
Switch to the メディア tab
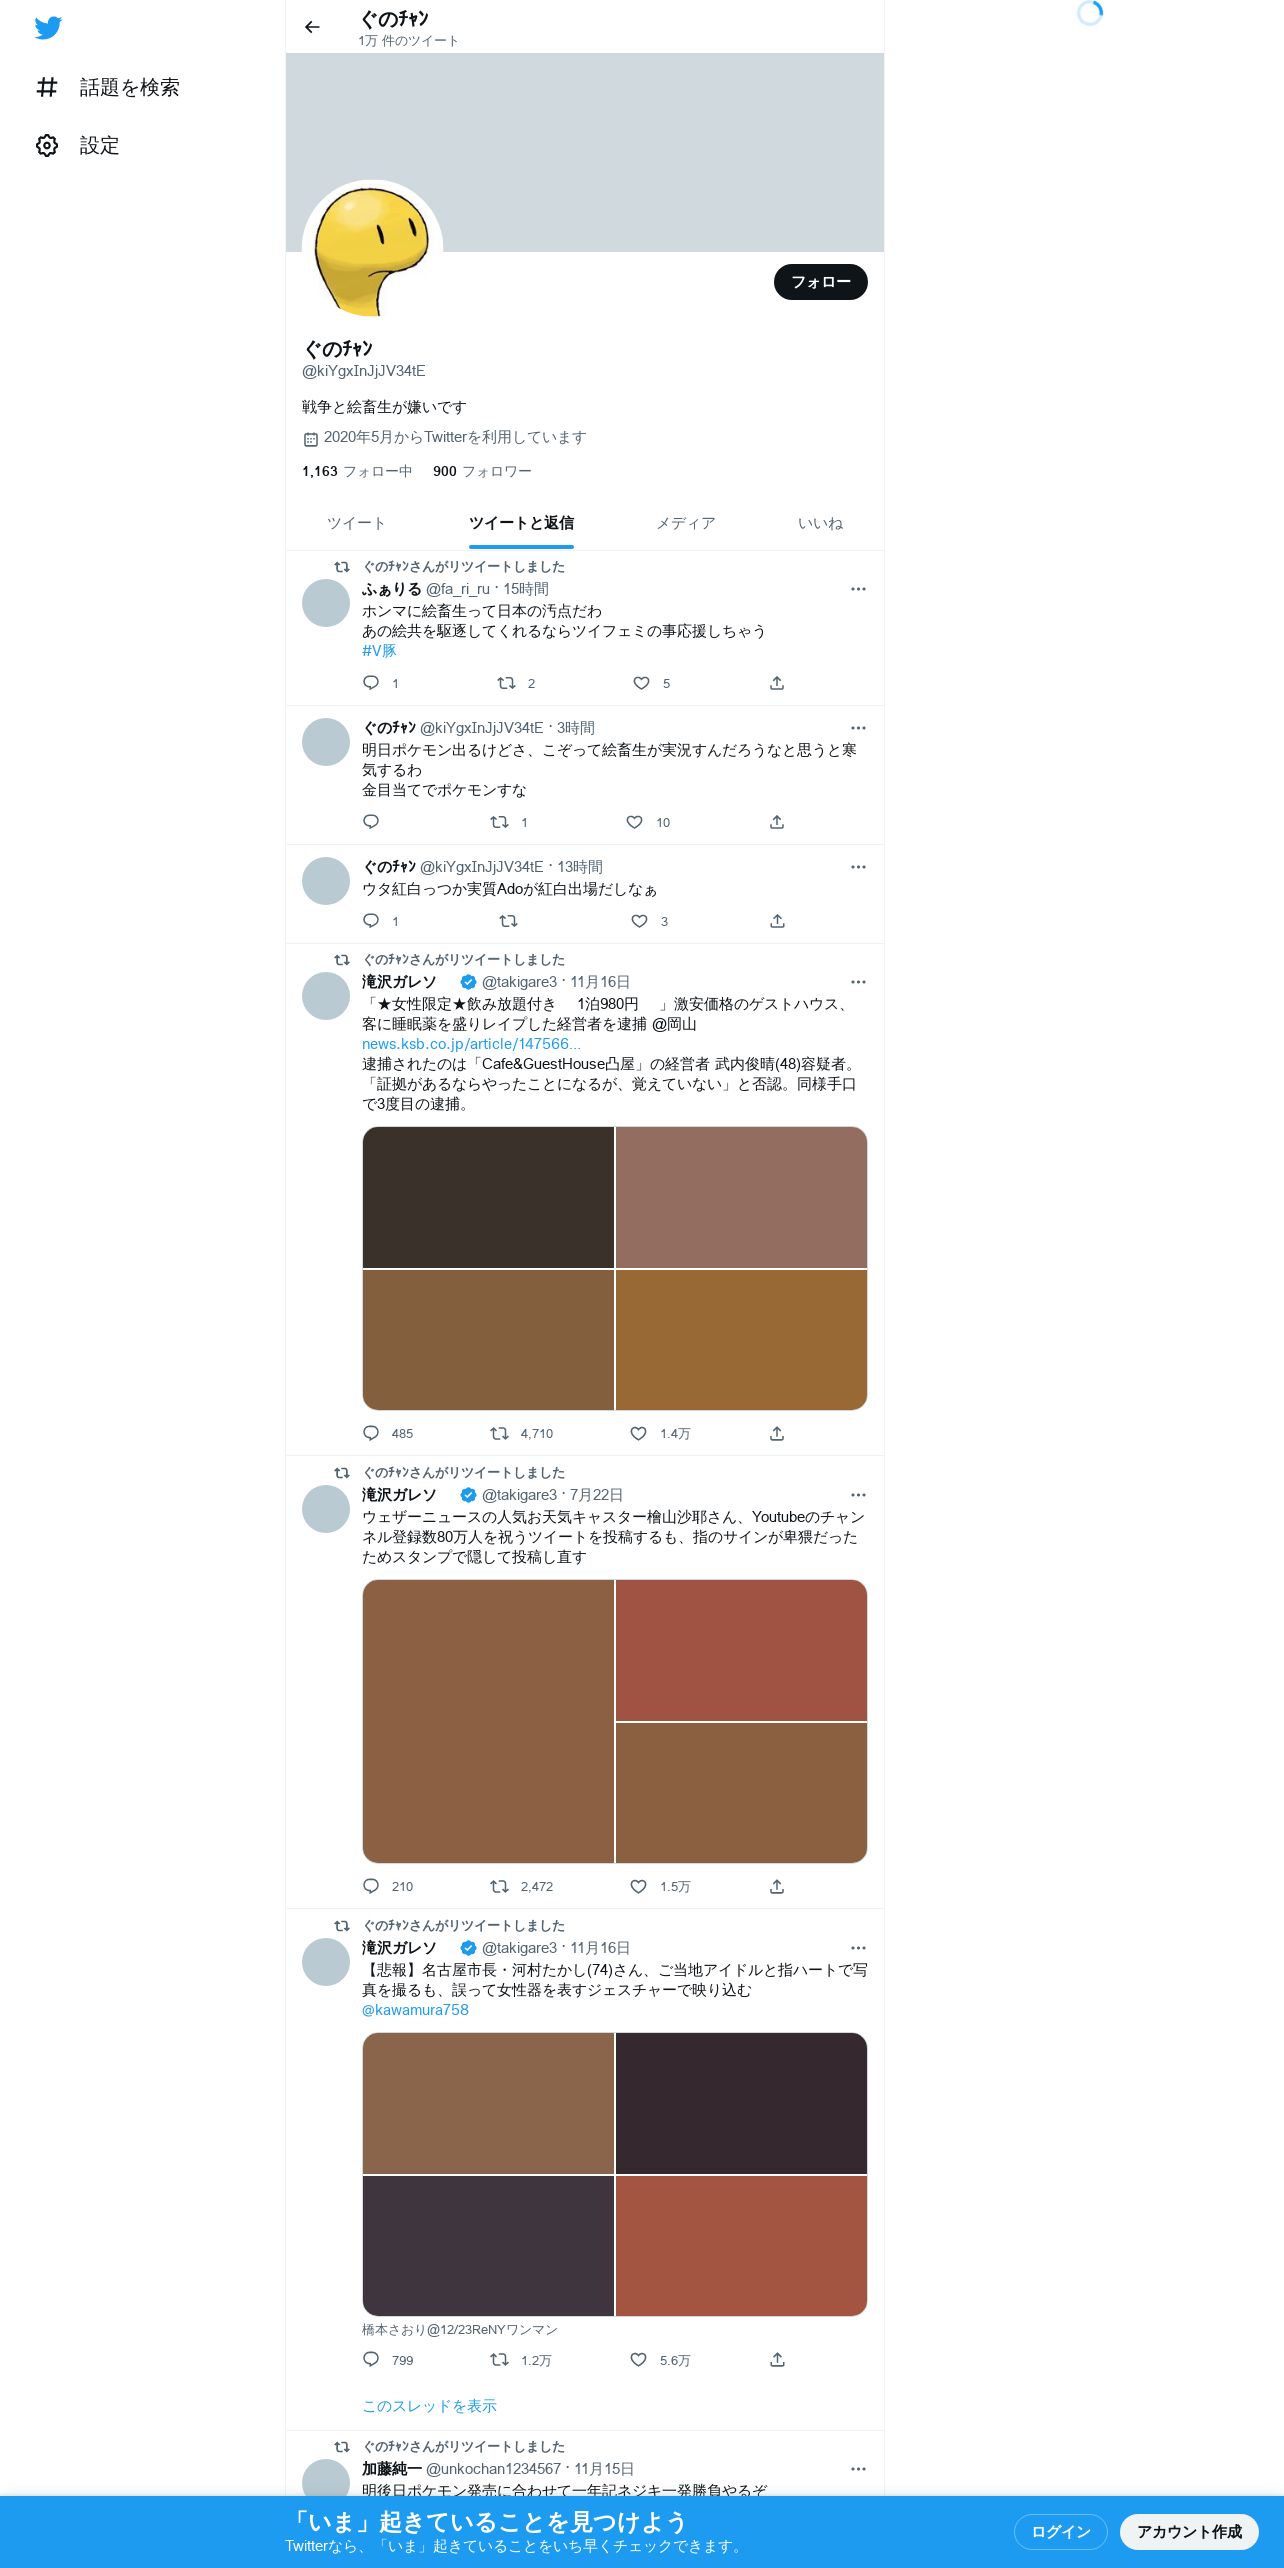point(685,523)
